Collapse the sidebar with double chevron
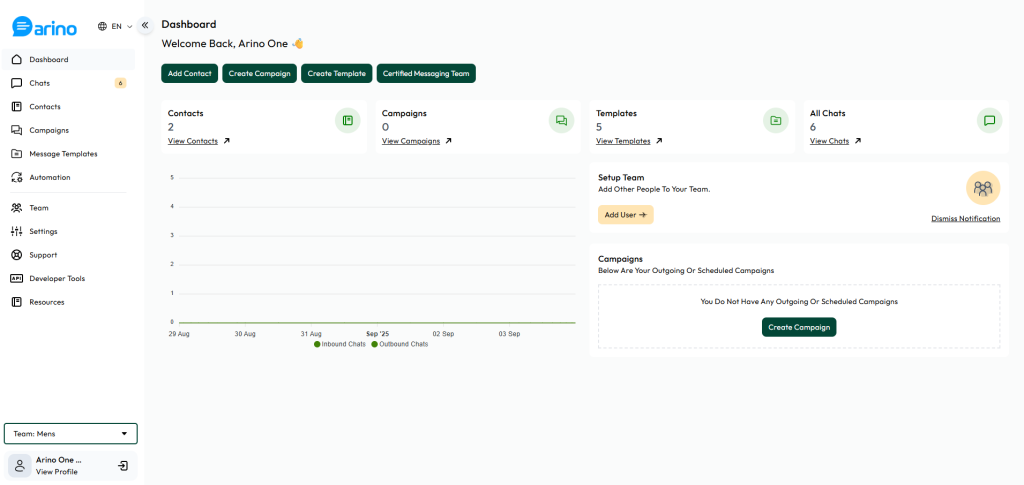 [145, 25]
